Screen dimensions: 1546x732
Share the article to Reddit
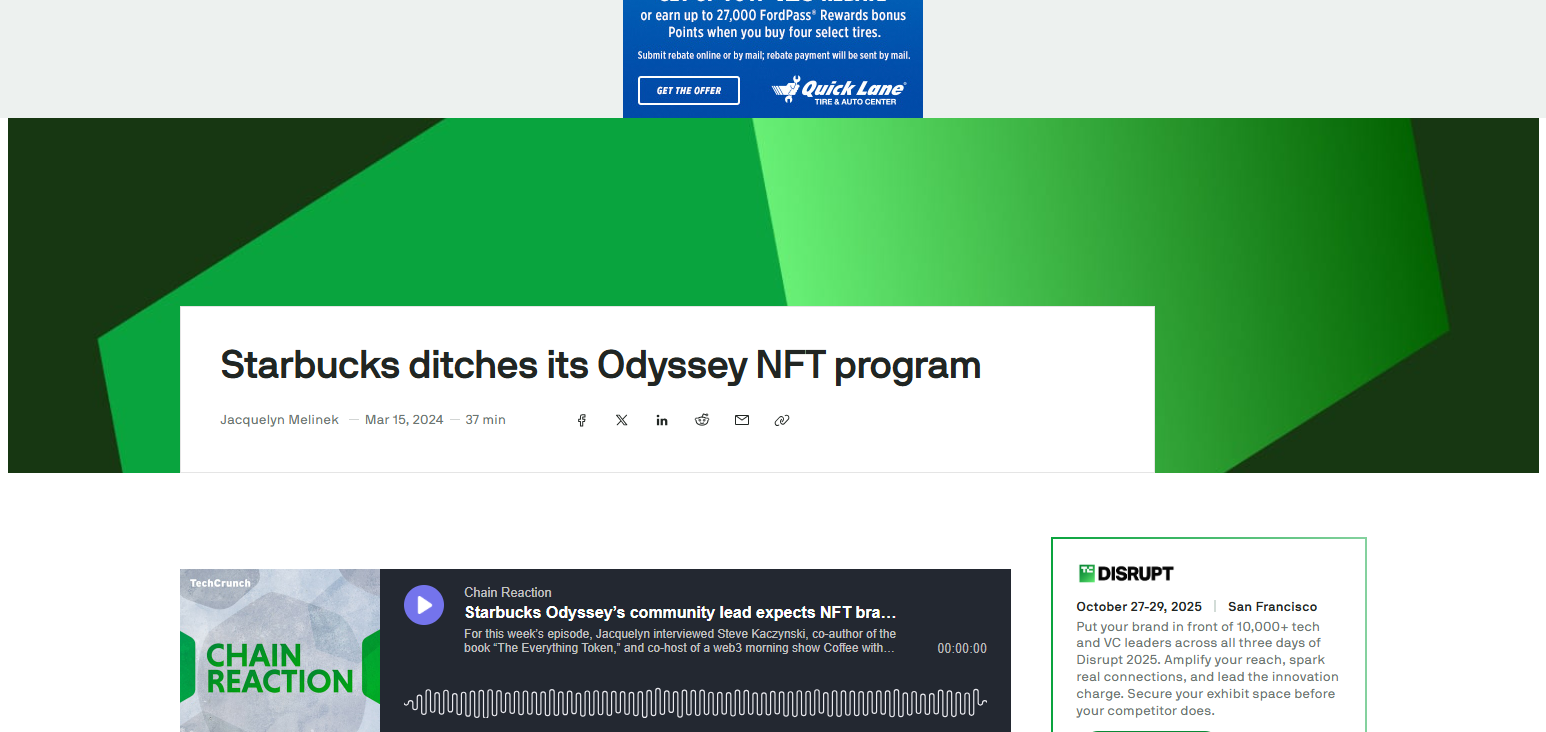[701, 420]
